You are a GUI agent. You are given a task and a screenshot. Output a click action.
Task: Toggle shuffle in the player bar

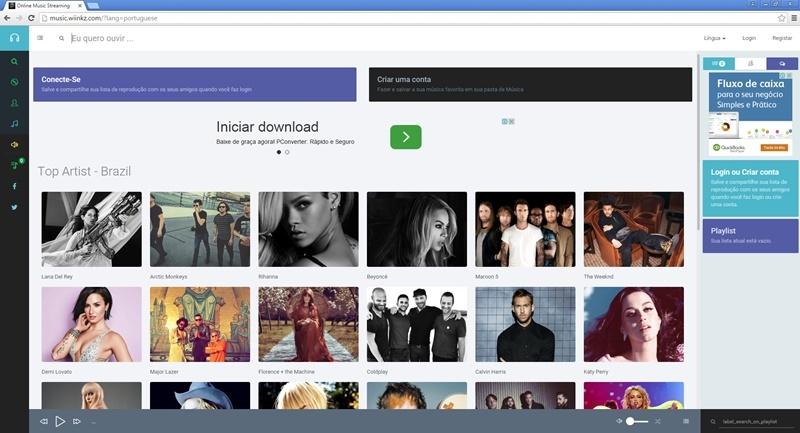657,421
